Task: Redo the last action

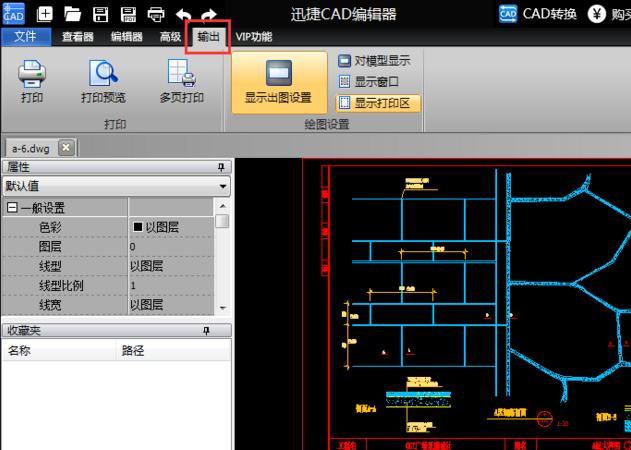Action: pyautogui.click(x=209, y=15)
